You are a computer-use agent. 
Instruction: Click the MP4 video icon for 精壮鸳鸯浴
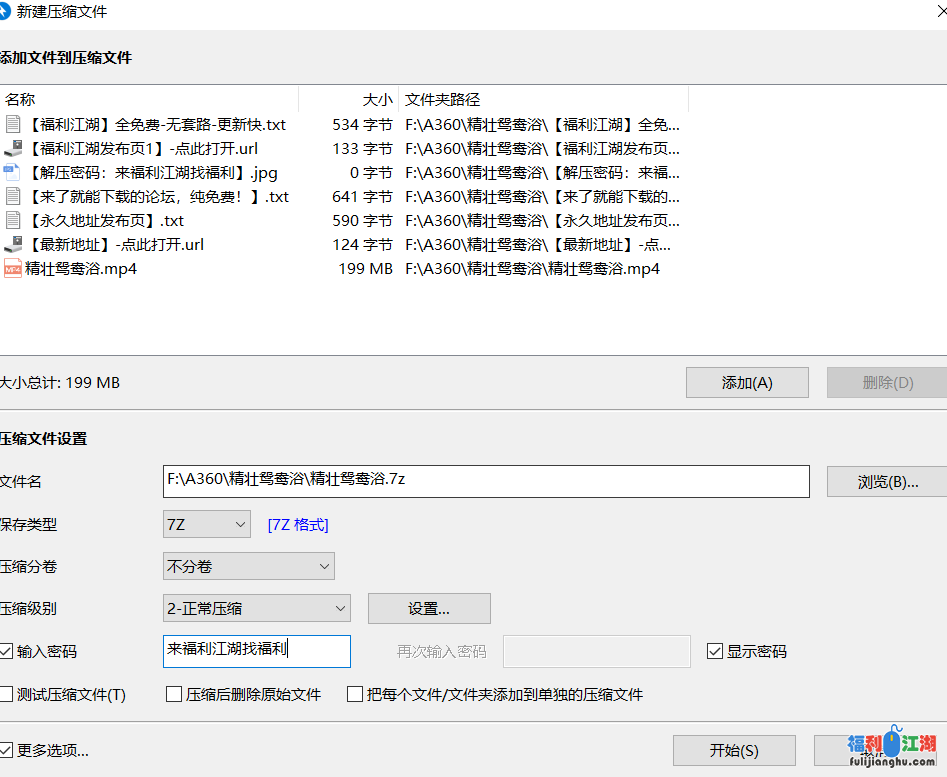13,269
